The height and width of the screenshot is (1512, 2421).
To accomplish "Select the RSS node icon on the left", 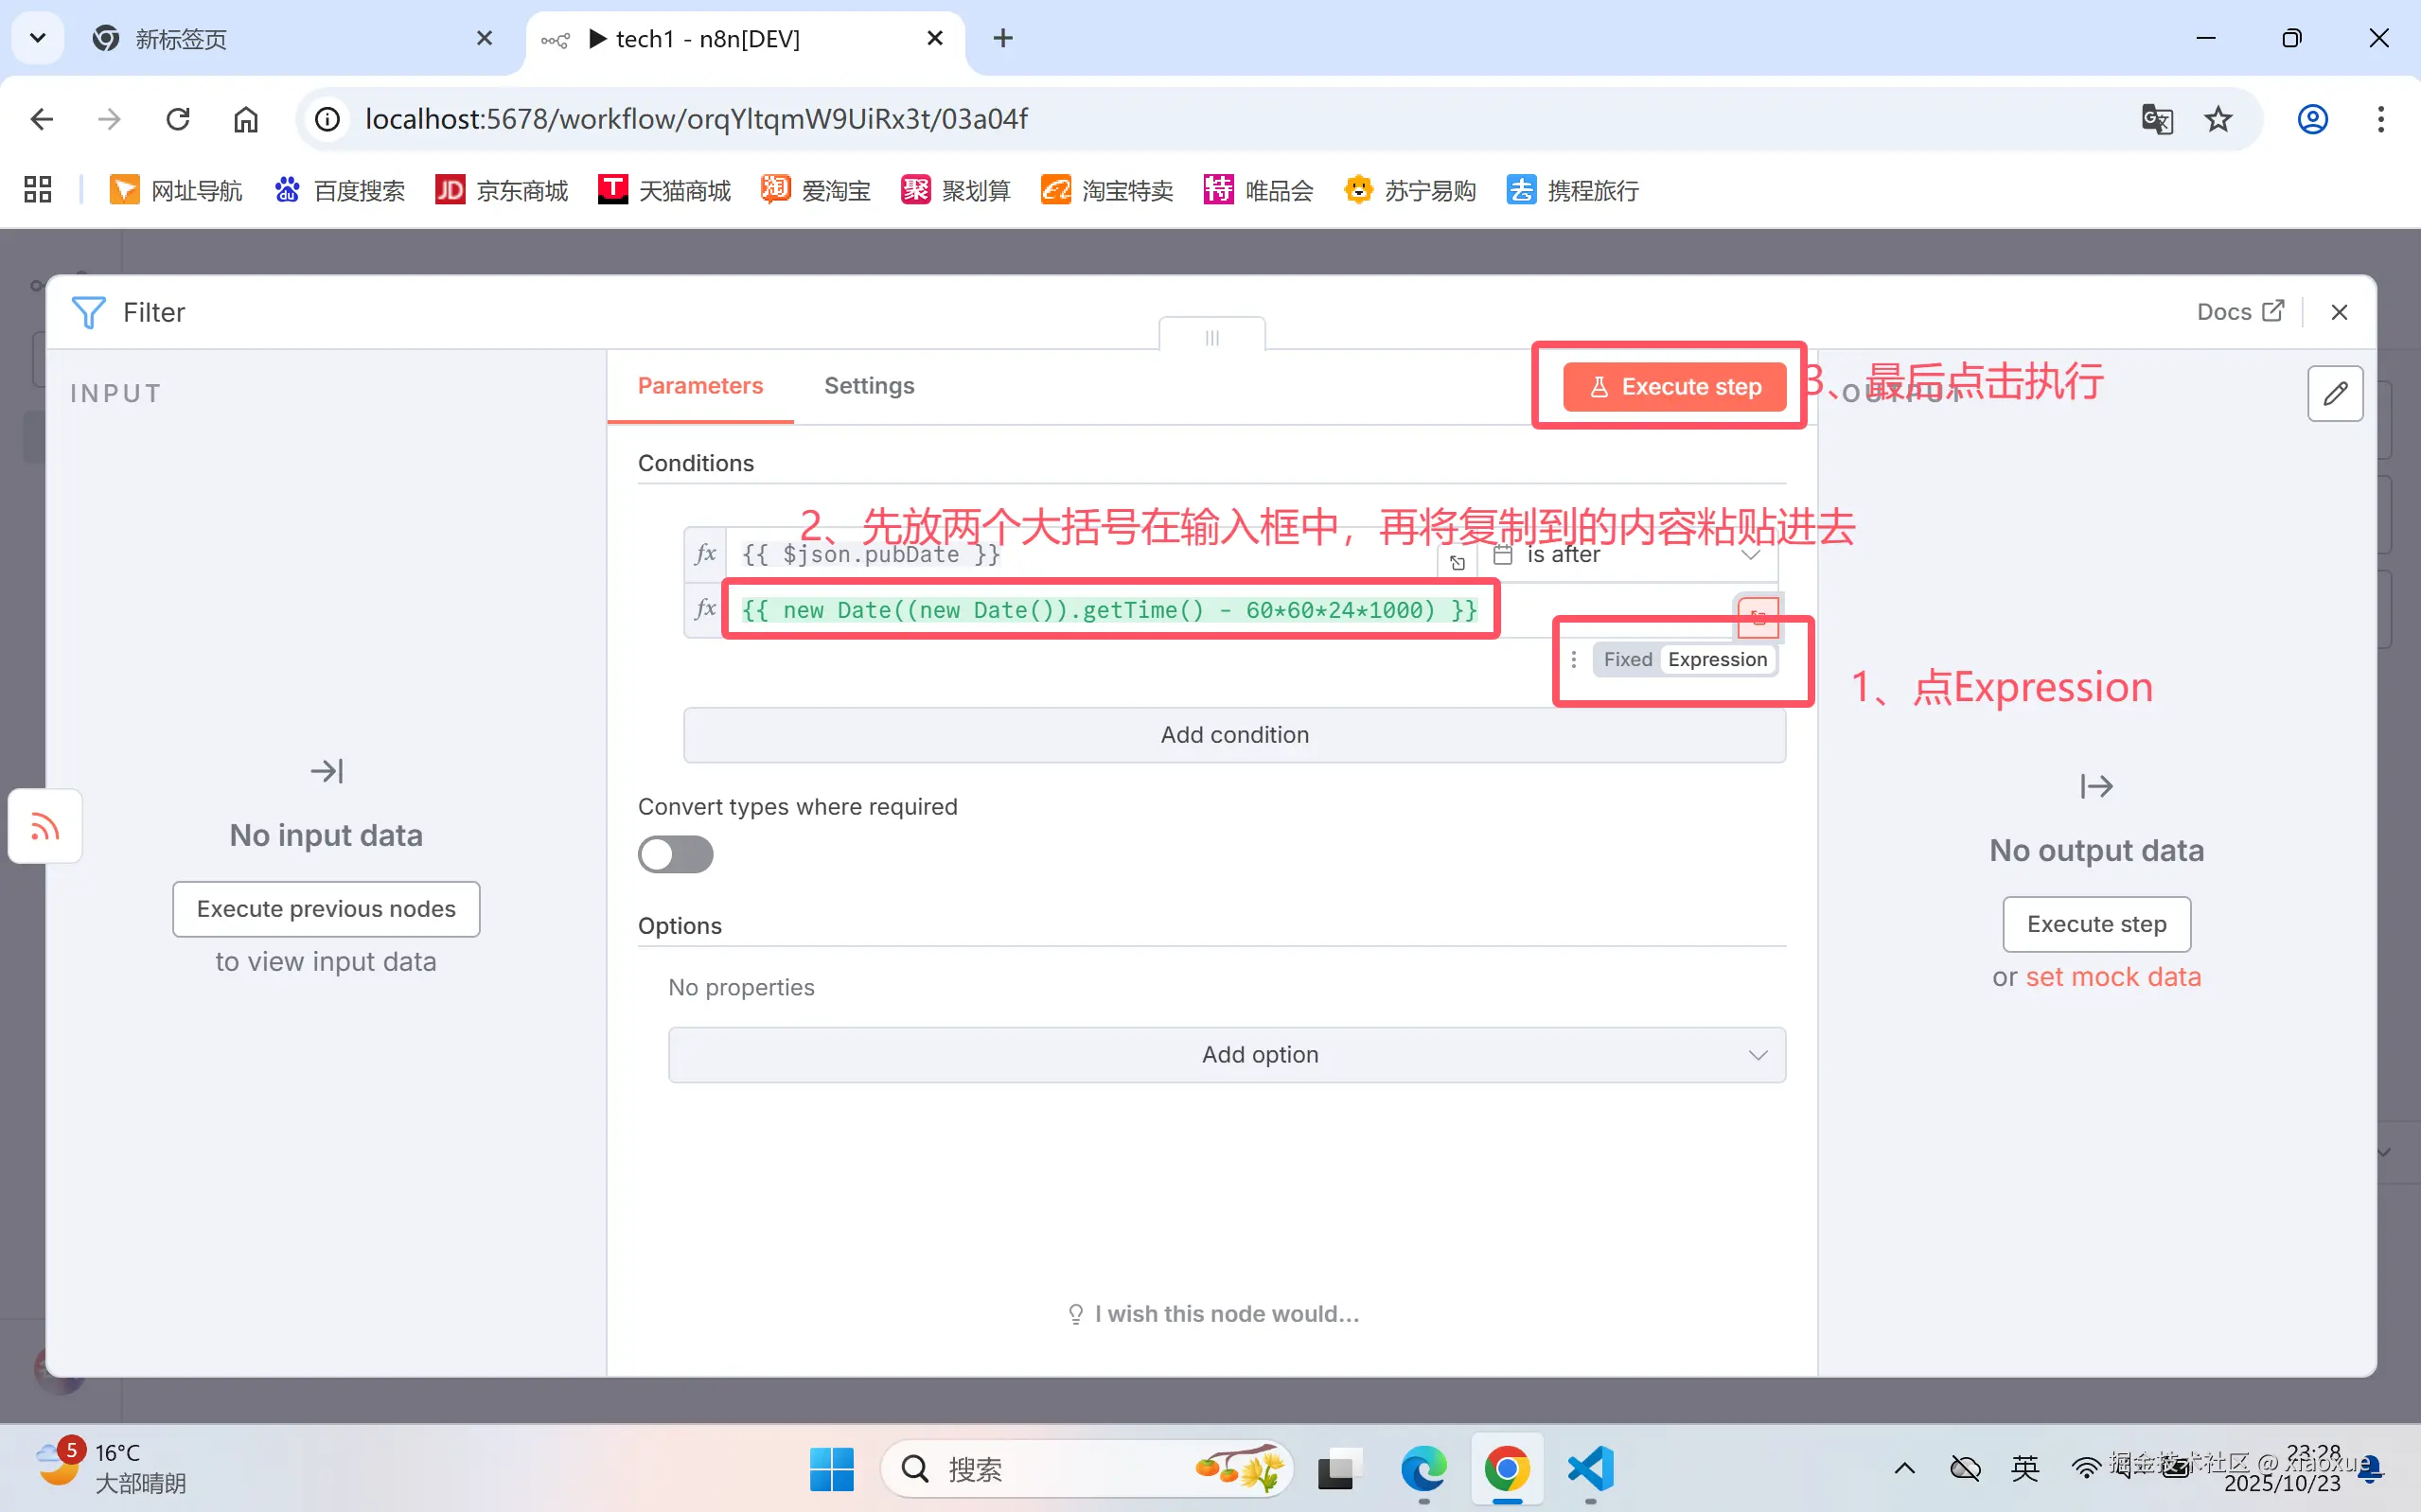I will [x=44, y=826].
